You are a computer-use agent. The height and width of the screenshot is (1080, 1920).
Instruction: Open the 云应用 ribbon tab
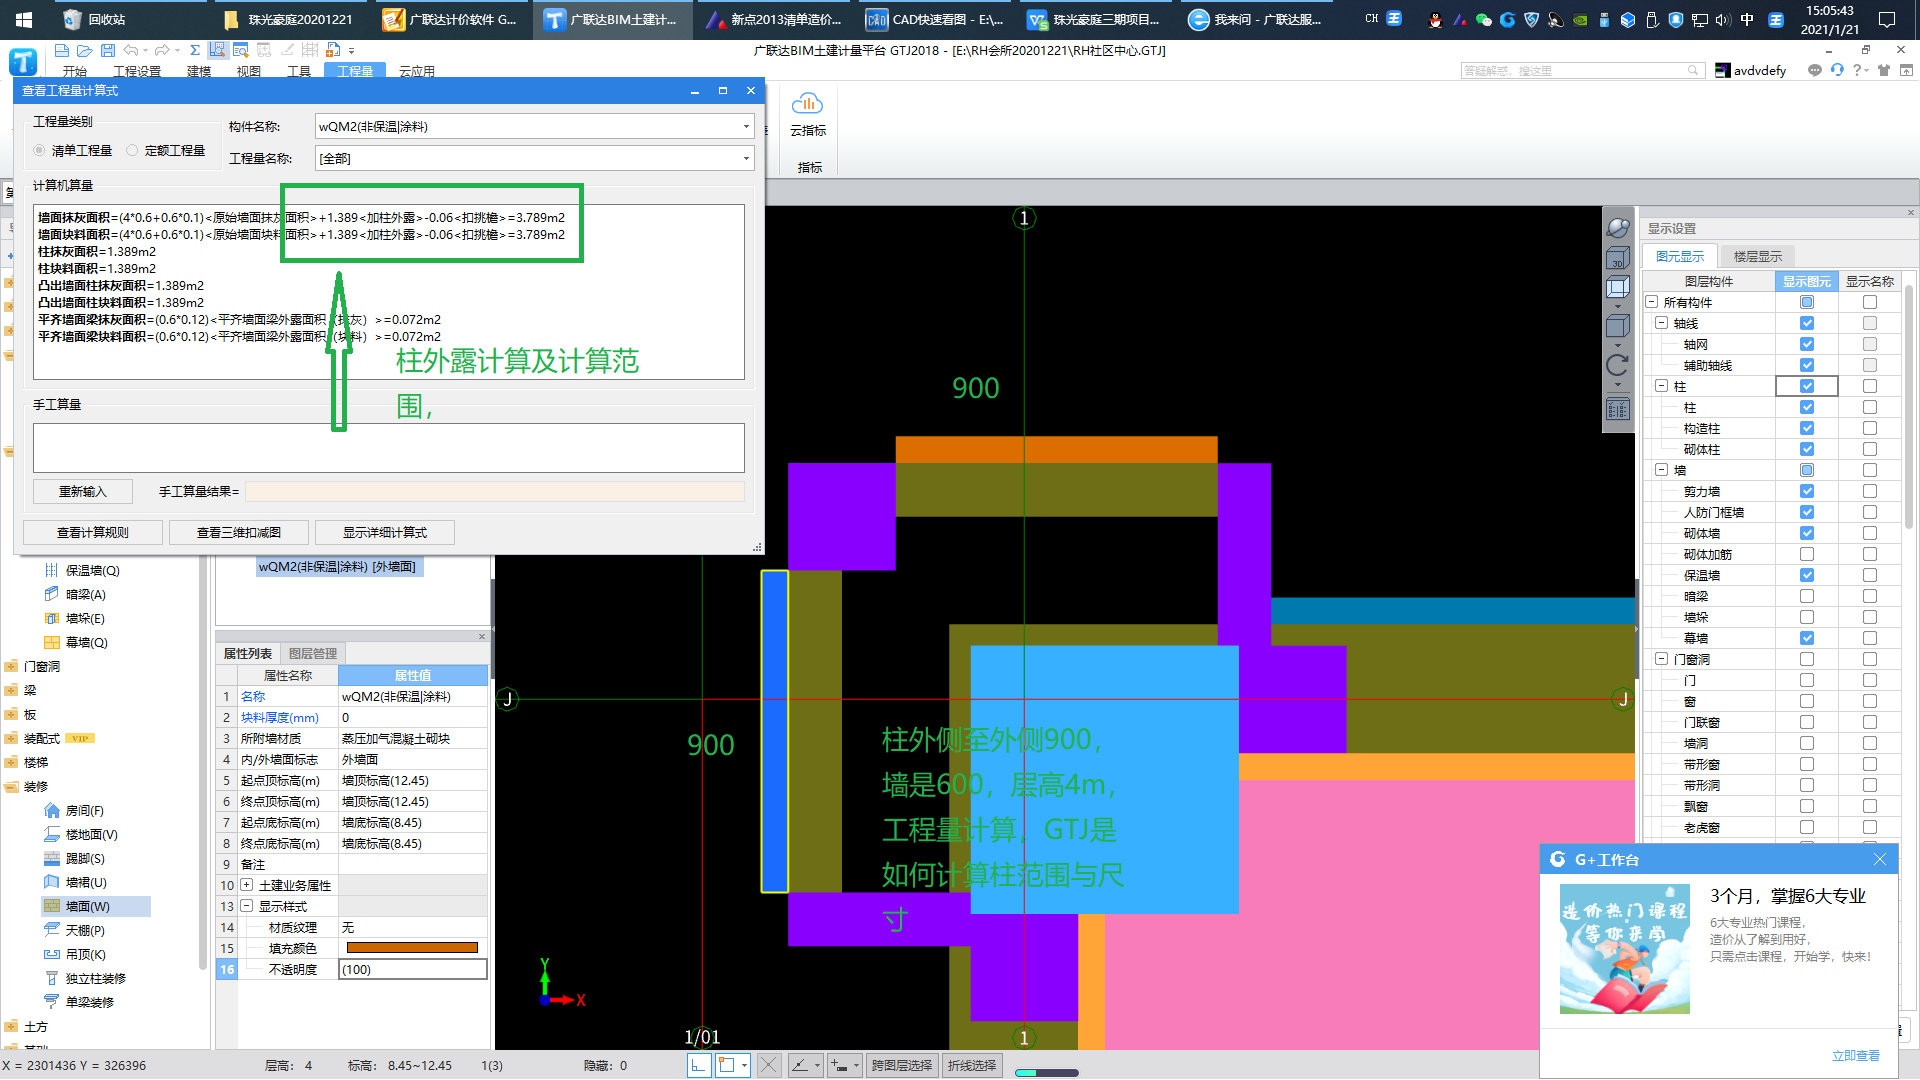pos(417,71)
